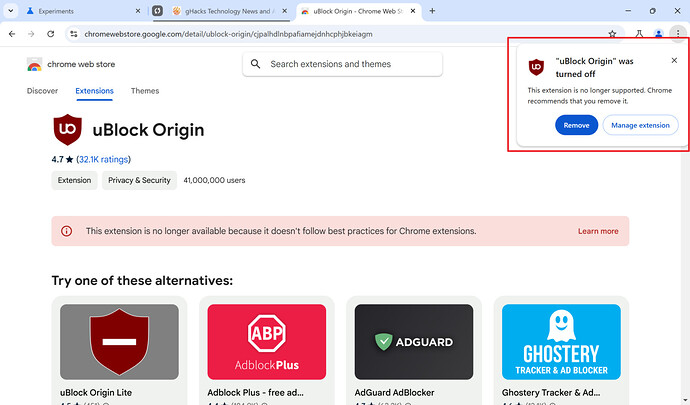This screenshot has width=690, height=405.
Task: Open the Discover section
Action: pos(42,91)
